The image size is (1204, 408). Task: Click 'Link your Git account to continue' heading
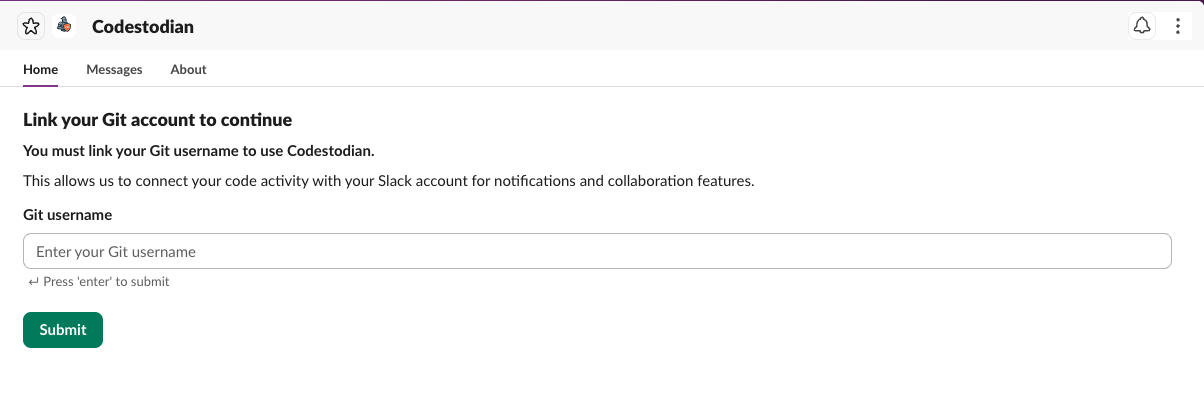(157, 120)
